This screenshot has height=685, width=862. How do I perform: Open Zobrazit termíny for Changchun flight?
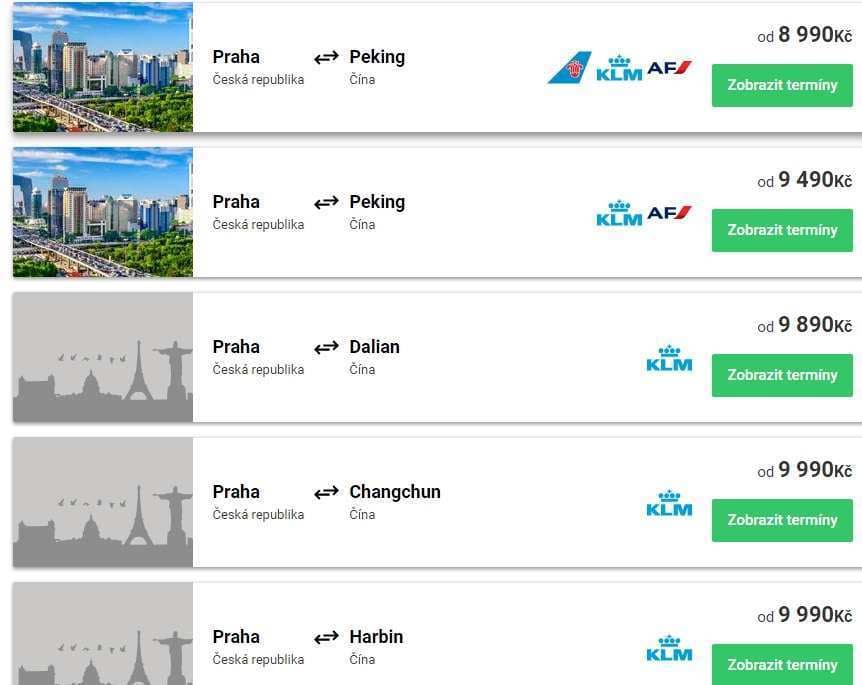(782, 520)
